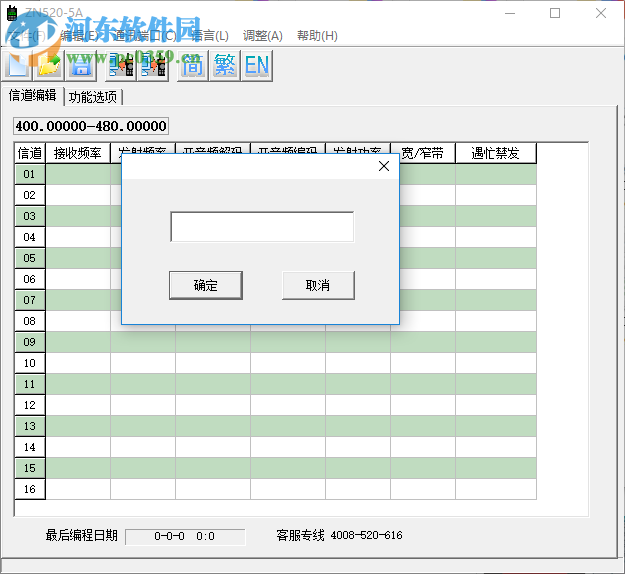Open the 语言(L) menu
The height and width of the screenshot is (574, 625).
[210, 36]
